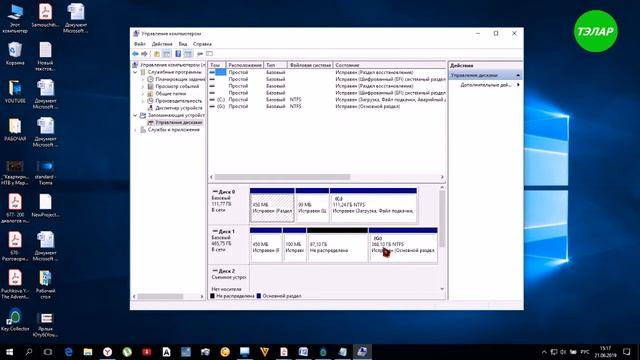Viewport: 640px width, 360px height.
Task: Collapse the Служебные программы node
Action: (135, 72)
